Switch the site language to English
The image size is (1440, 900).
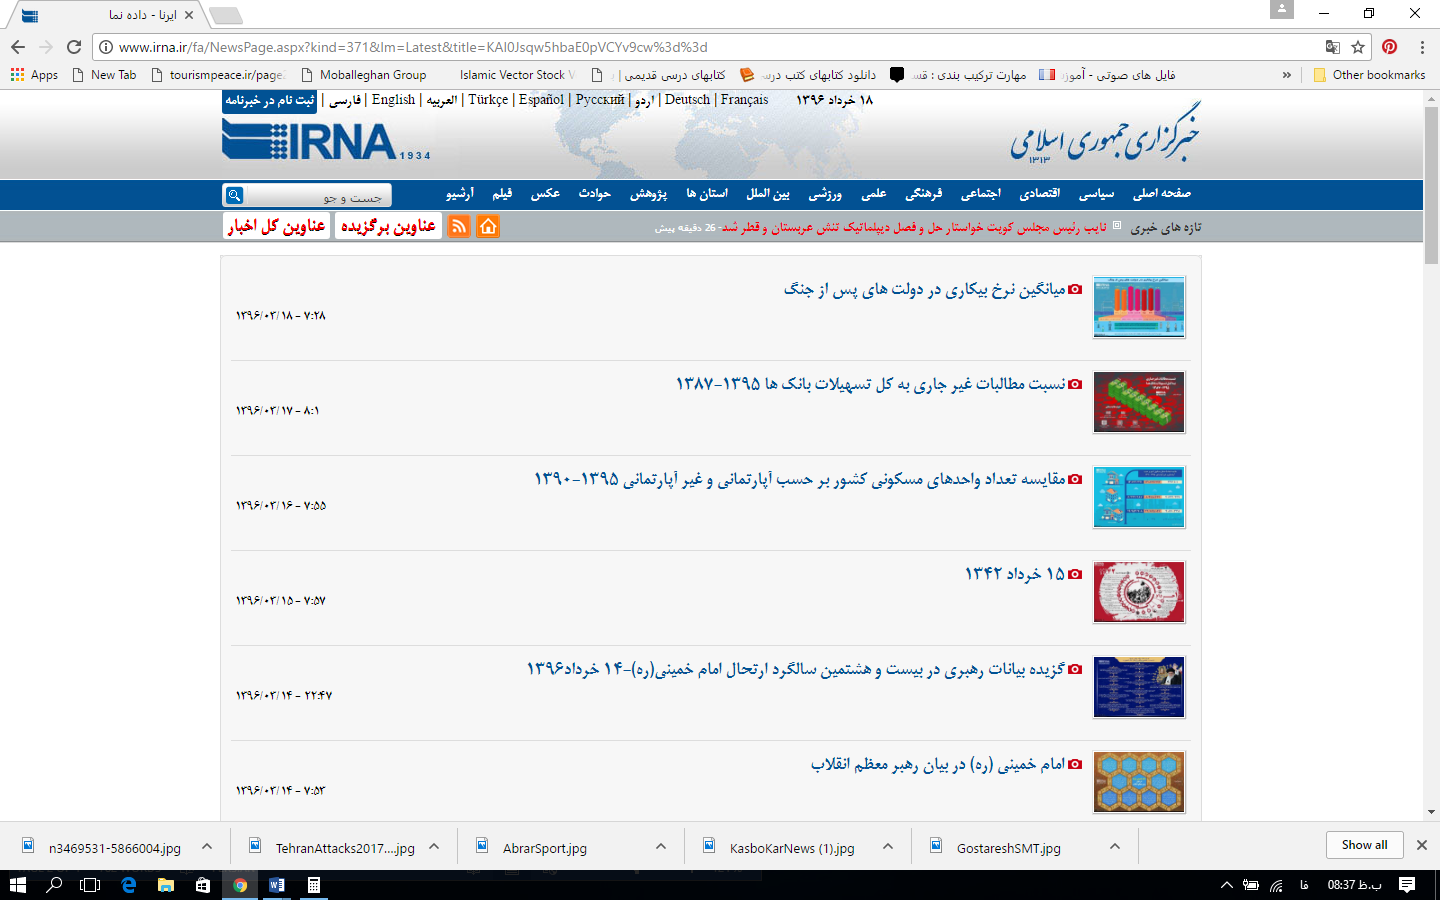393,100
